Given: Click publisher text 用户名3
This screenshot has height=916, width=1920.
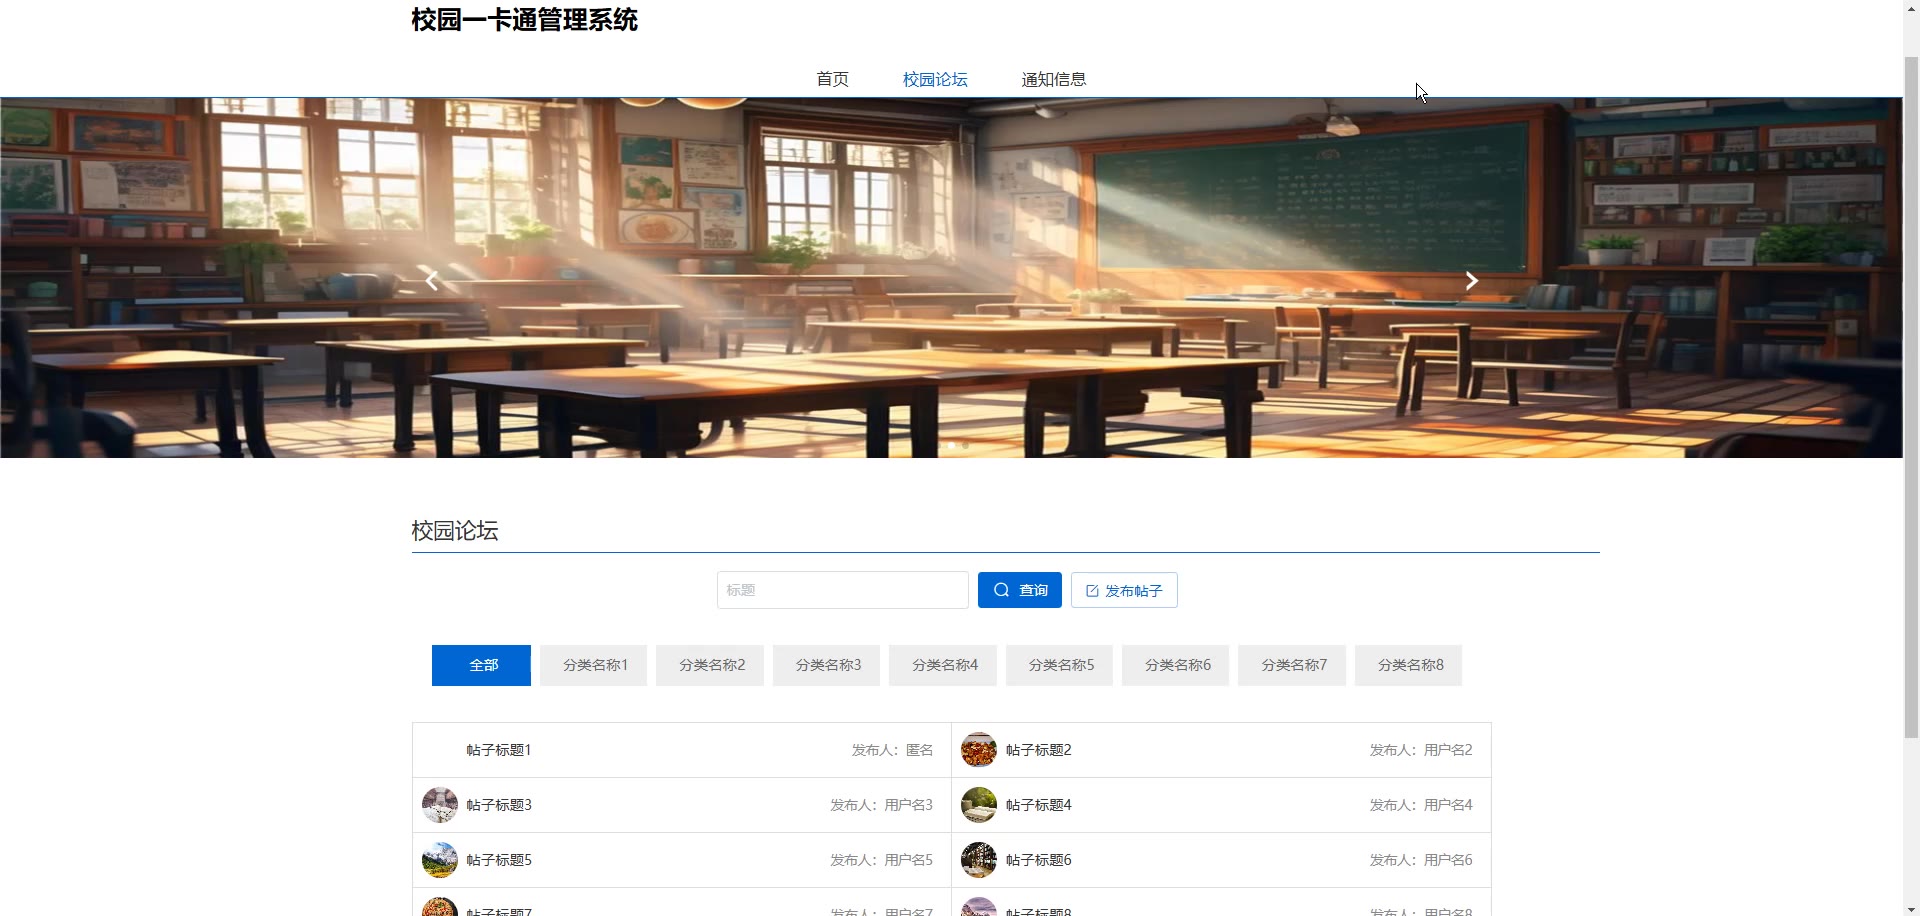Looking at the screenshot, I should (908, 805).
